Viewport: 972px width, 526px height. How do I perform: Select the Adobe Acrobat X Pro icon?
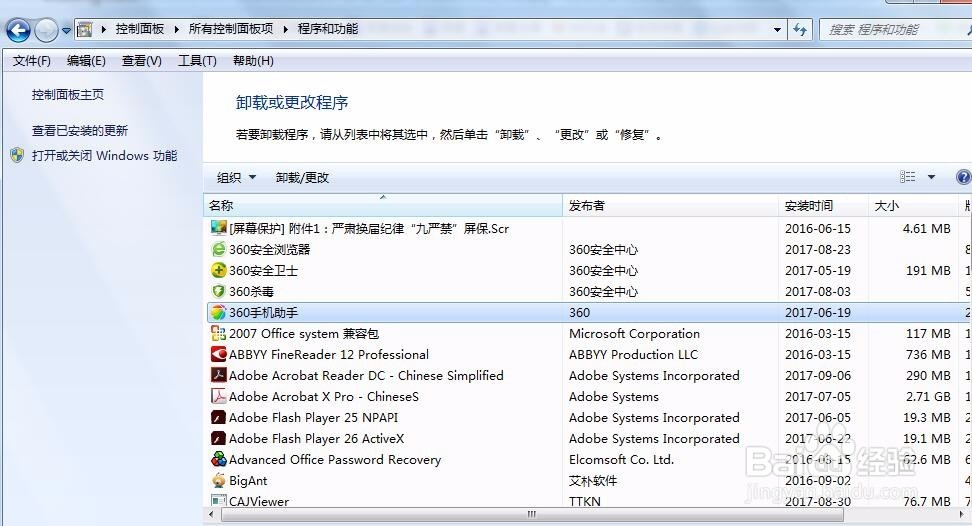pos(218,396)
